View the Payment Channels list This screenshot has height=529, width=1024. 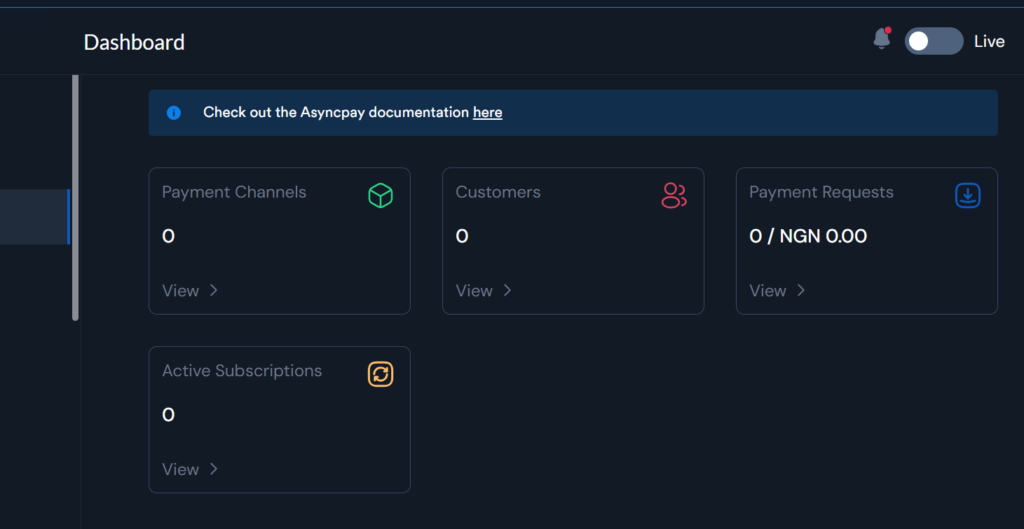click(x=181, y=291)
